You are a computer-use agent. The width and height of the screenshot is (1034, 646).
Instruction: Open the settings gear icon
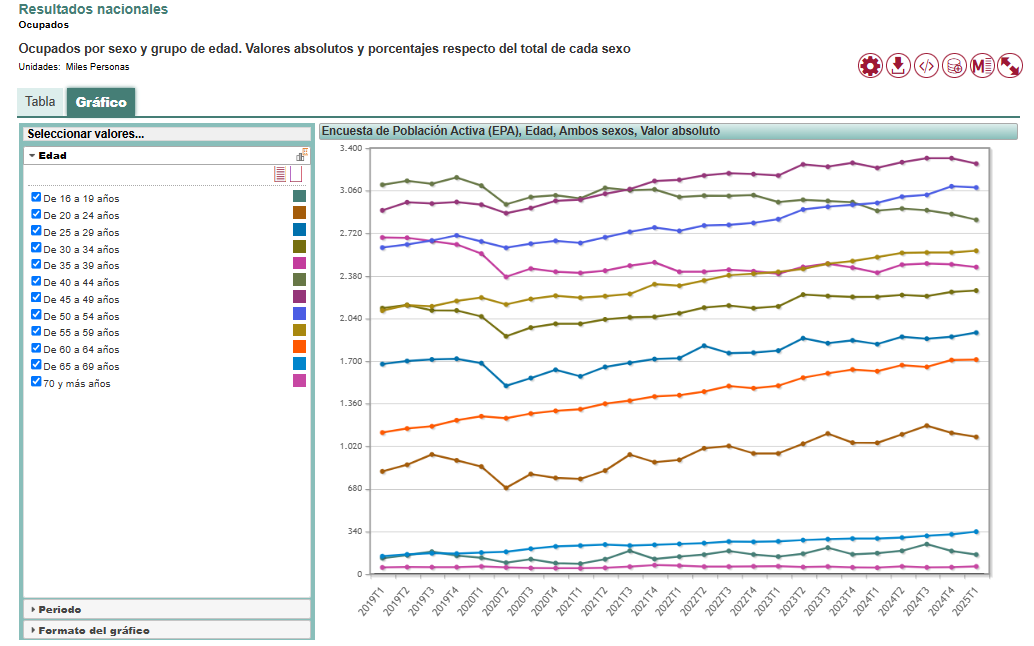click(x=870, y=66)
